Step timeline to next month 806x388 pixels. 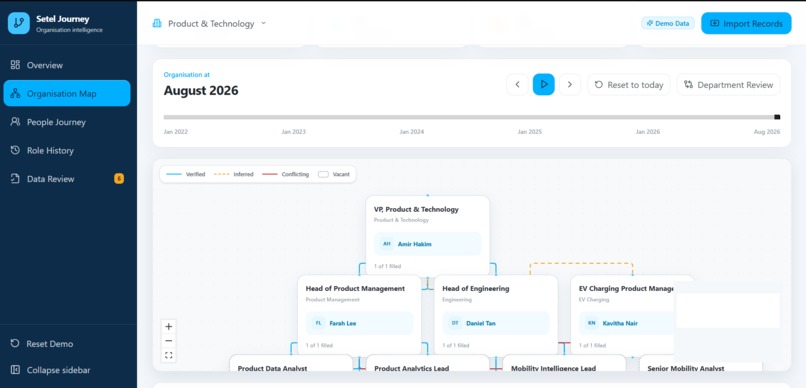pos(570,84)
